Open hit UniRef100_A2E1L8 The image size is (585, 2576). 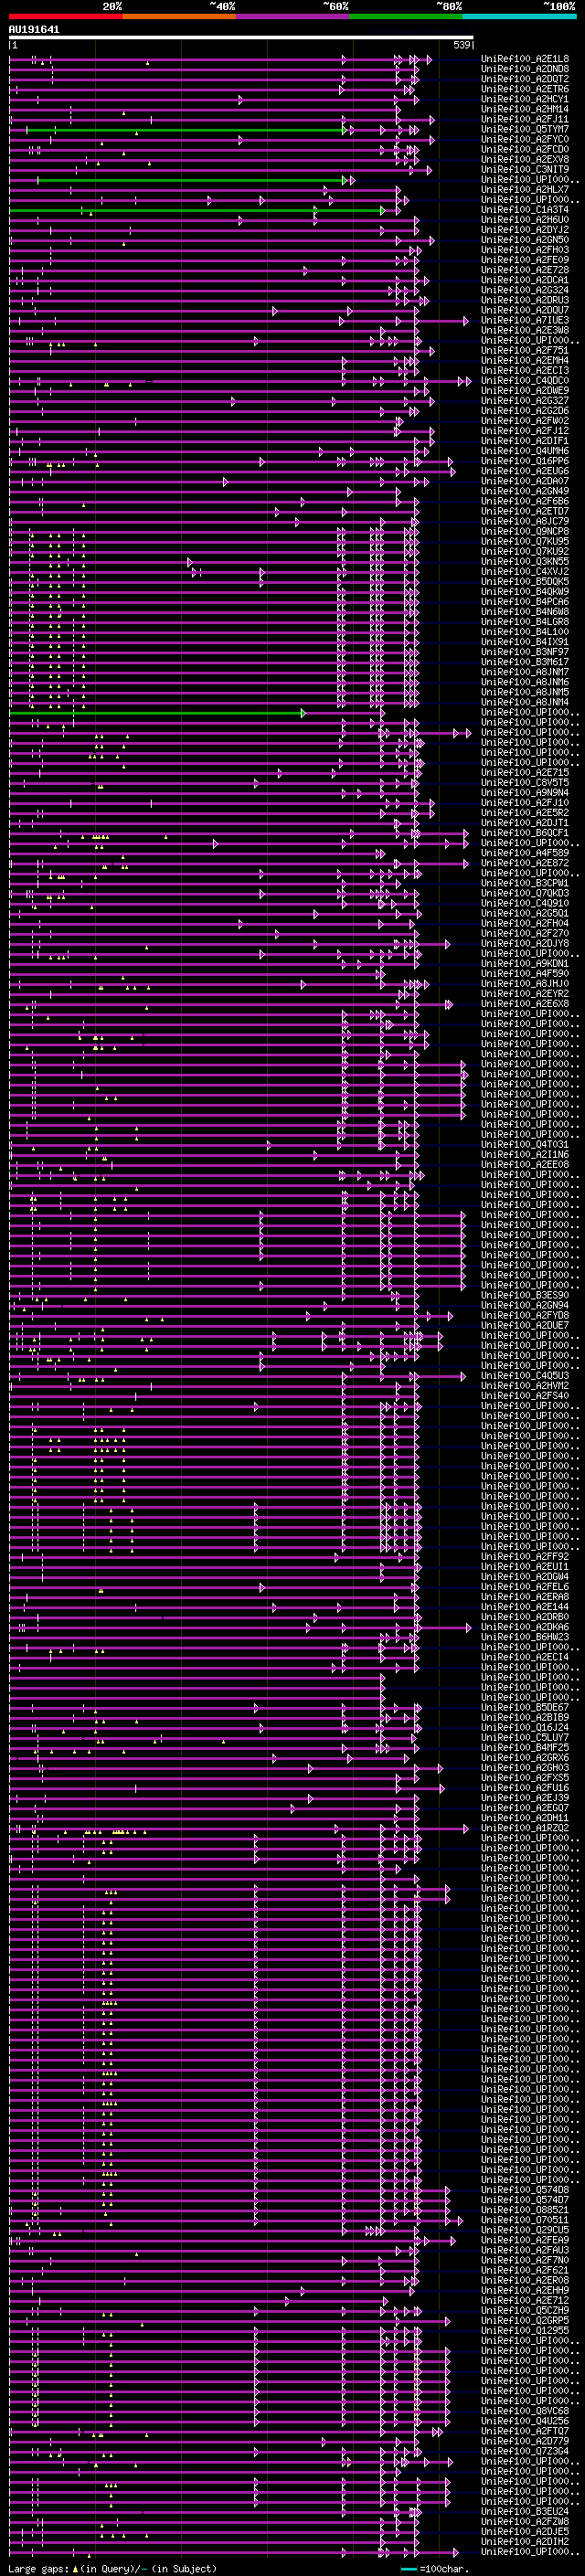525,59
